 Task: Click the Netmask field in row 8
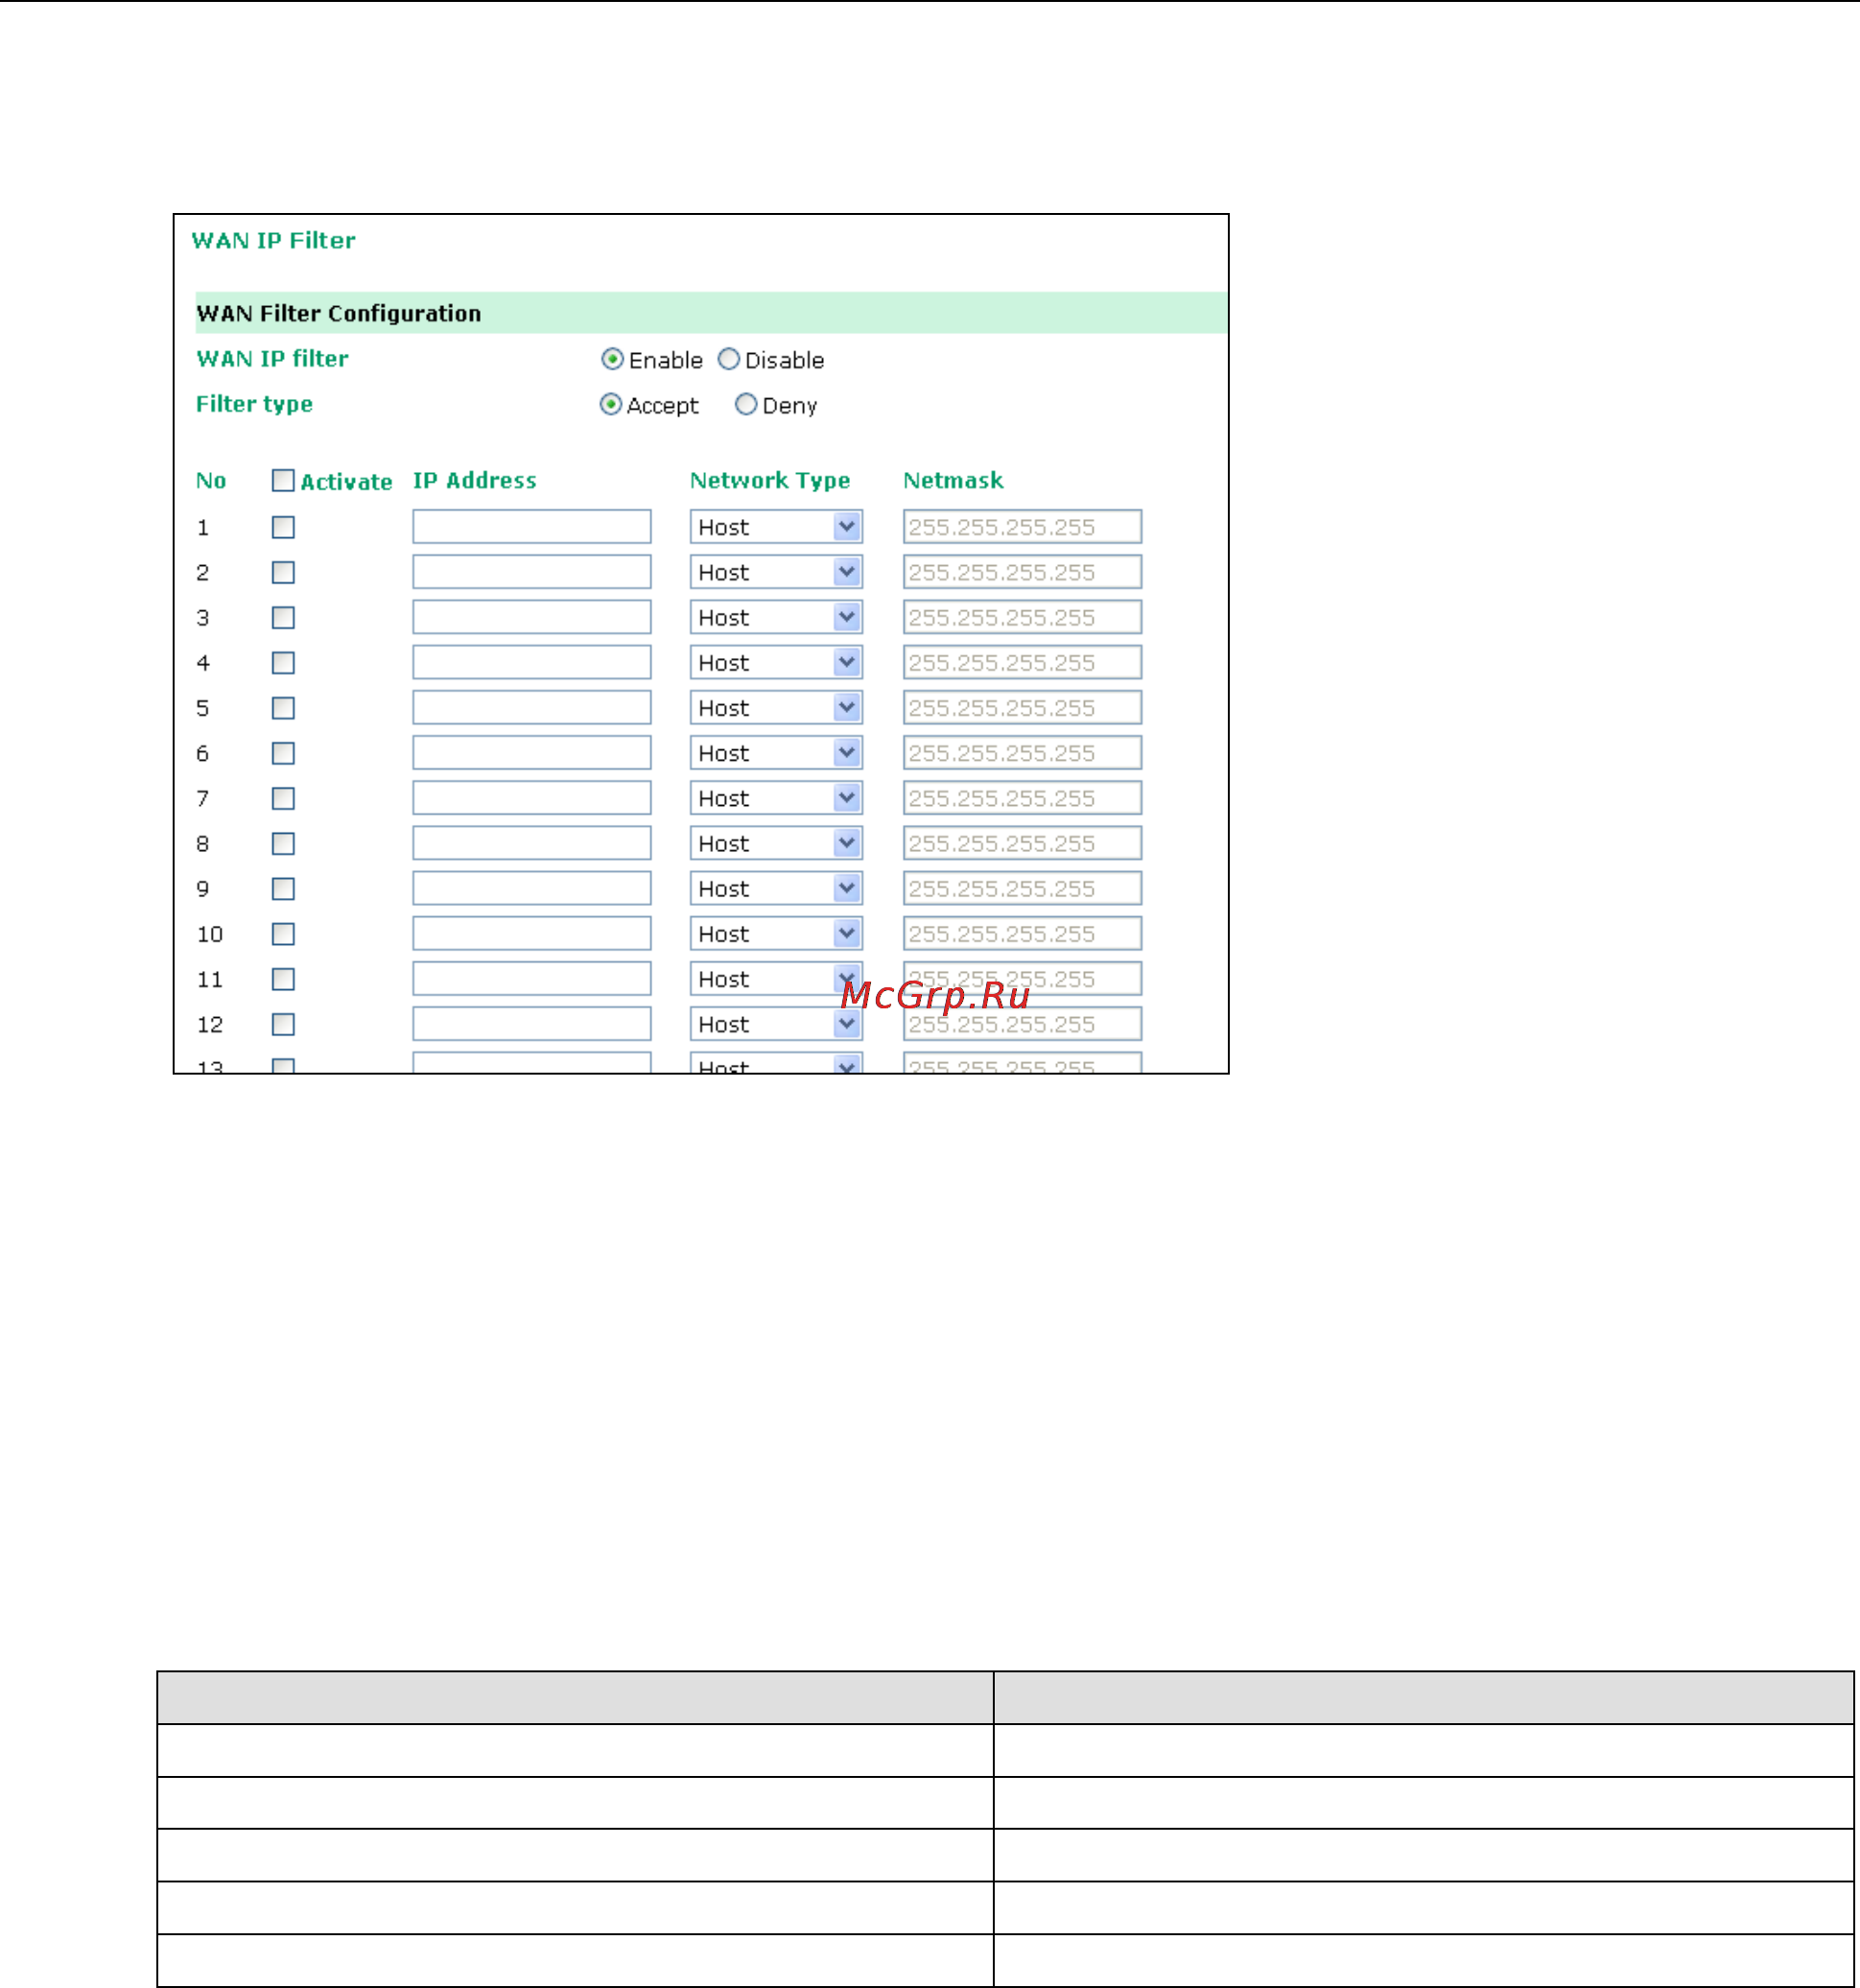(x=1022, y=843)
